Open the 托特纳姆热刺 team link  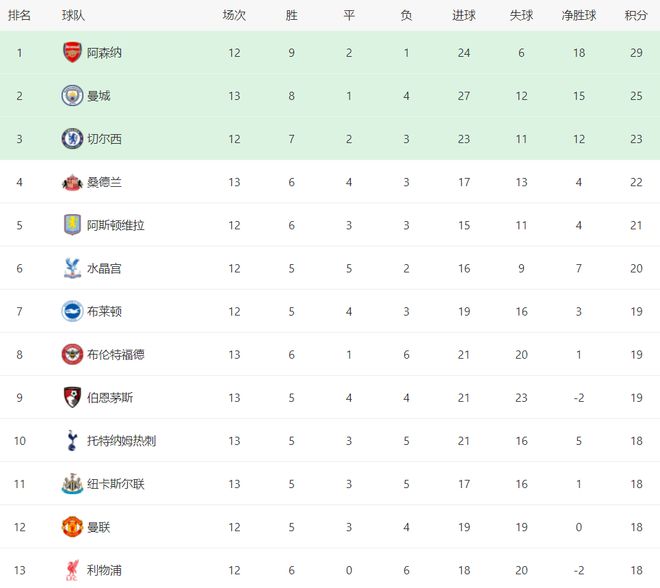121,440
